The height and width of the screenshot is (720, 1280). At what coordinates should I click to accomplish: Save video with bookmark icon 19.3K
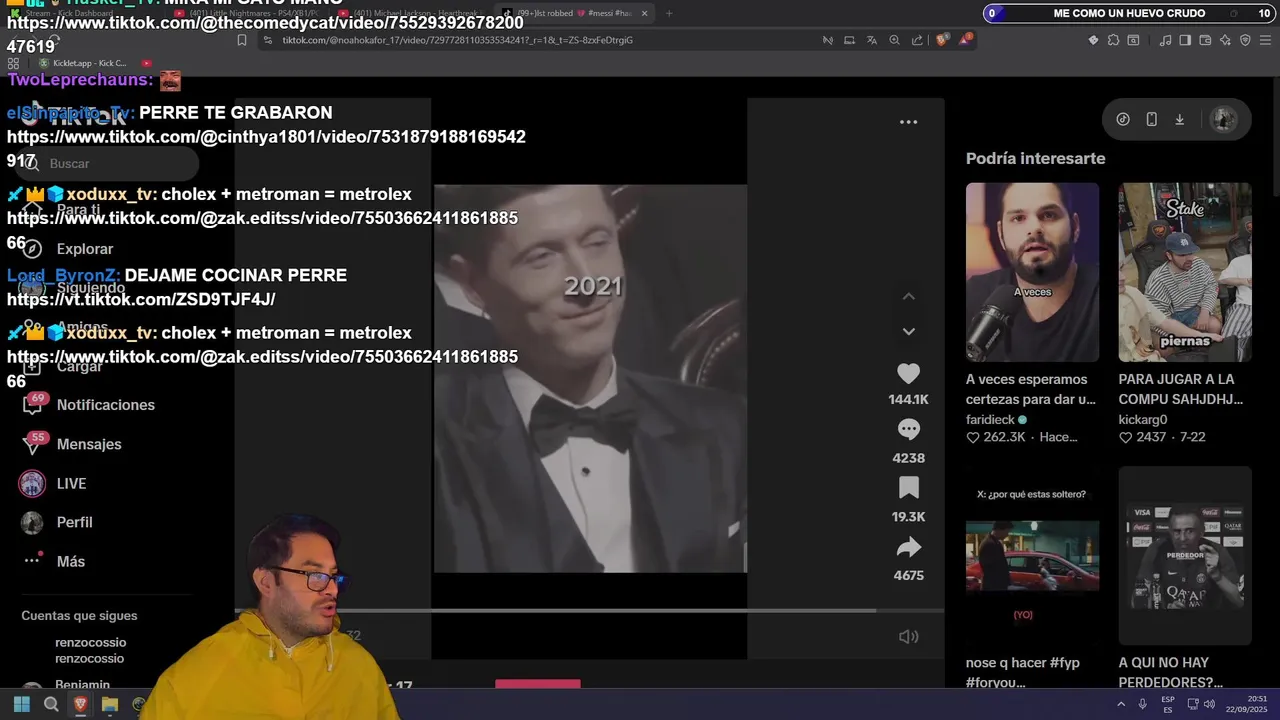pos(908,488)
